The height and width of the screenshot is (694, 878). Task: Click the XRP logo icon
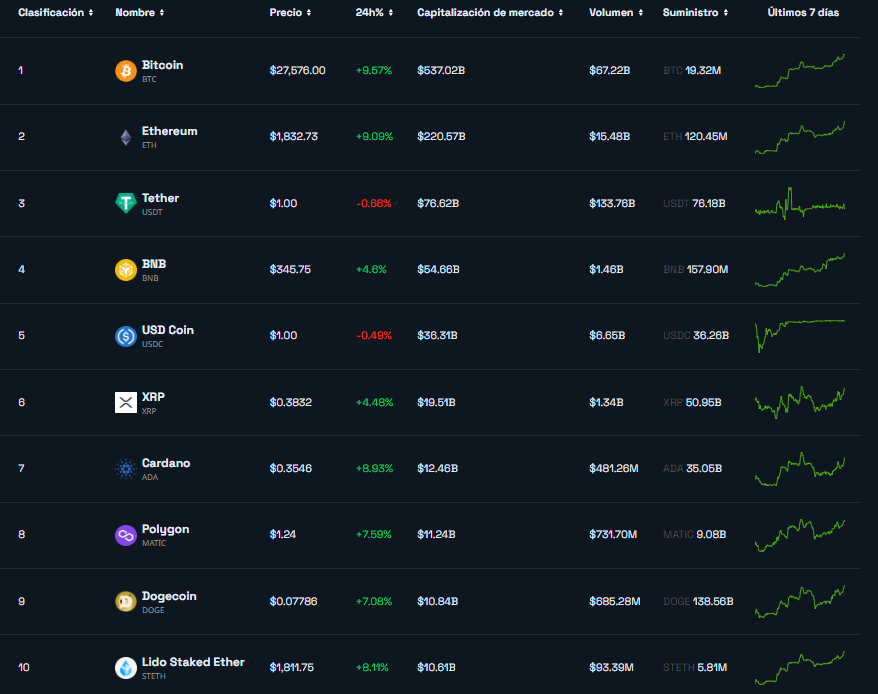125,402
